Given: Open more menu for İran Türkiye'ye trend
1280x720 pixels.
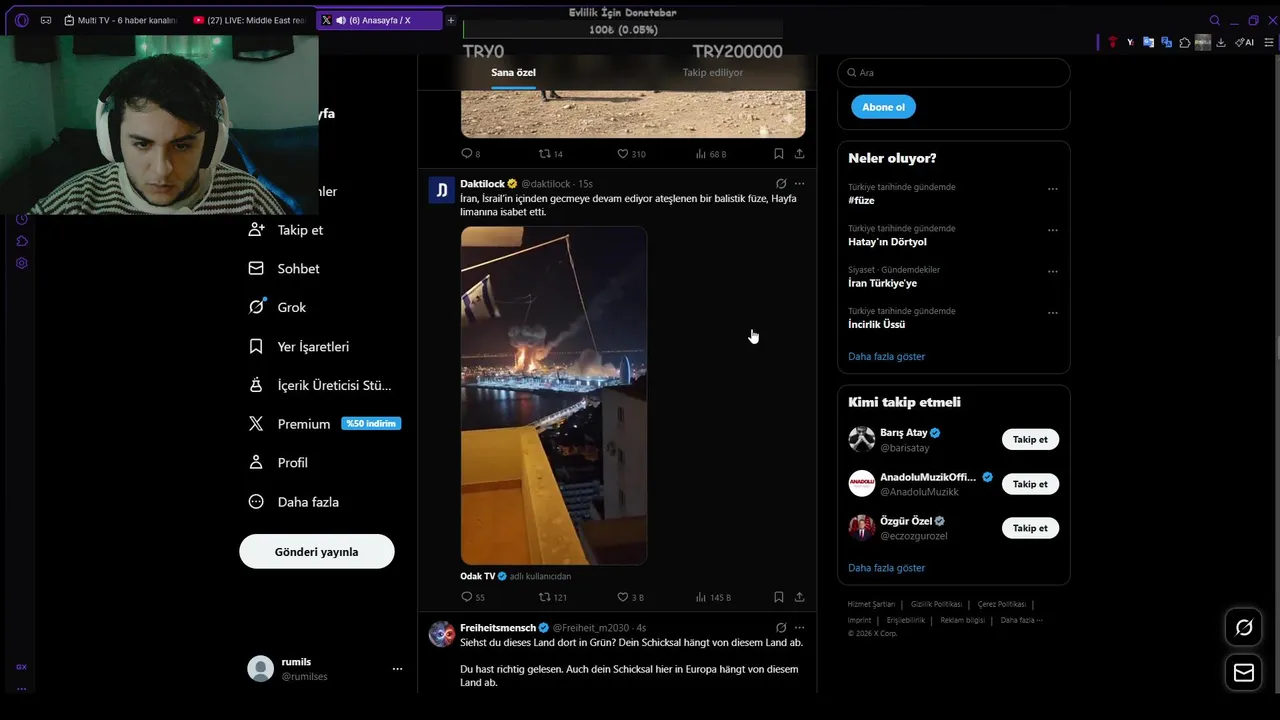Looking at the screenshot, I should pyautogui.click(x=1052, y=271).
